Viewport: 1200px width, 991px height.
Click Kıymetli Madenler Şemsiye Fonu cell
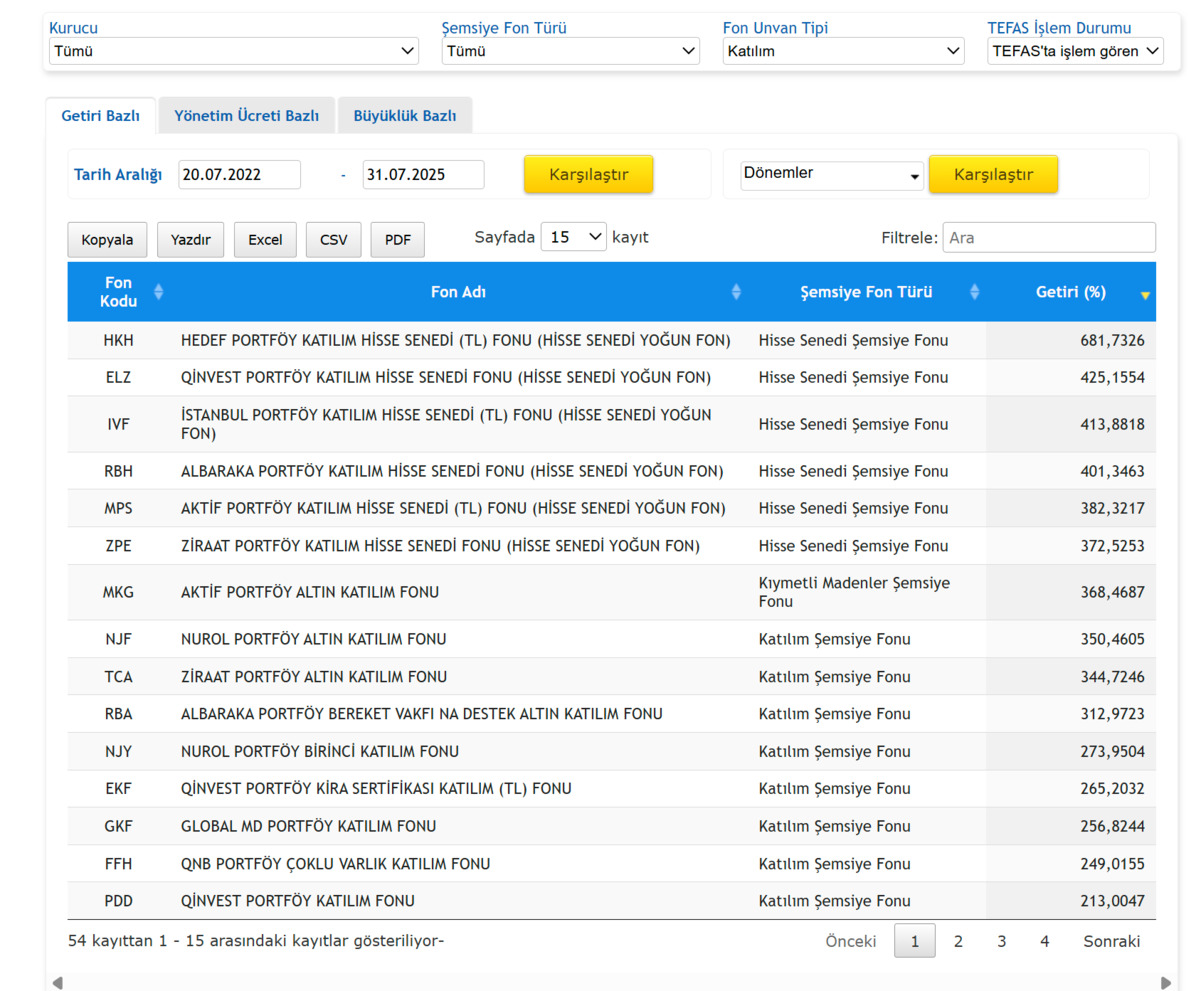[855, 593]
